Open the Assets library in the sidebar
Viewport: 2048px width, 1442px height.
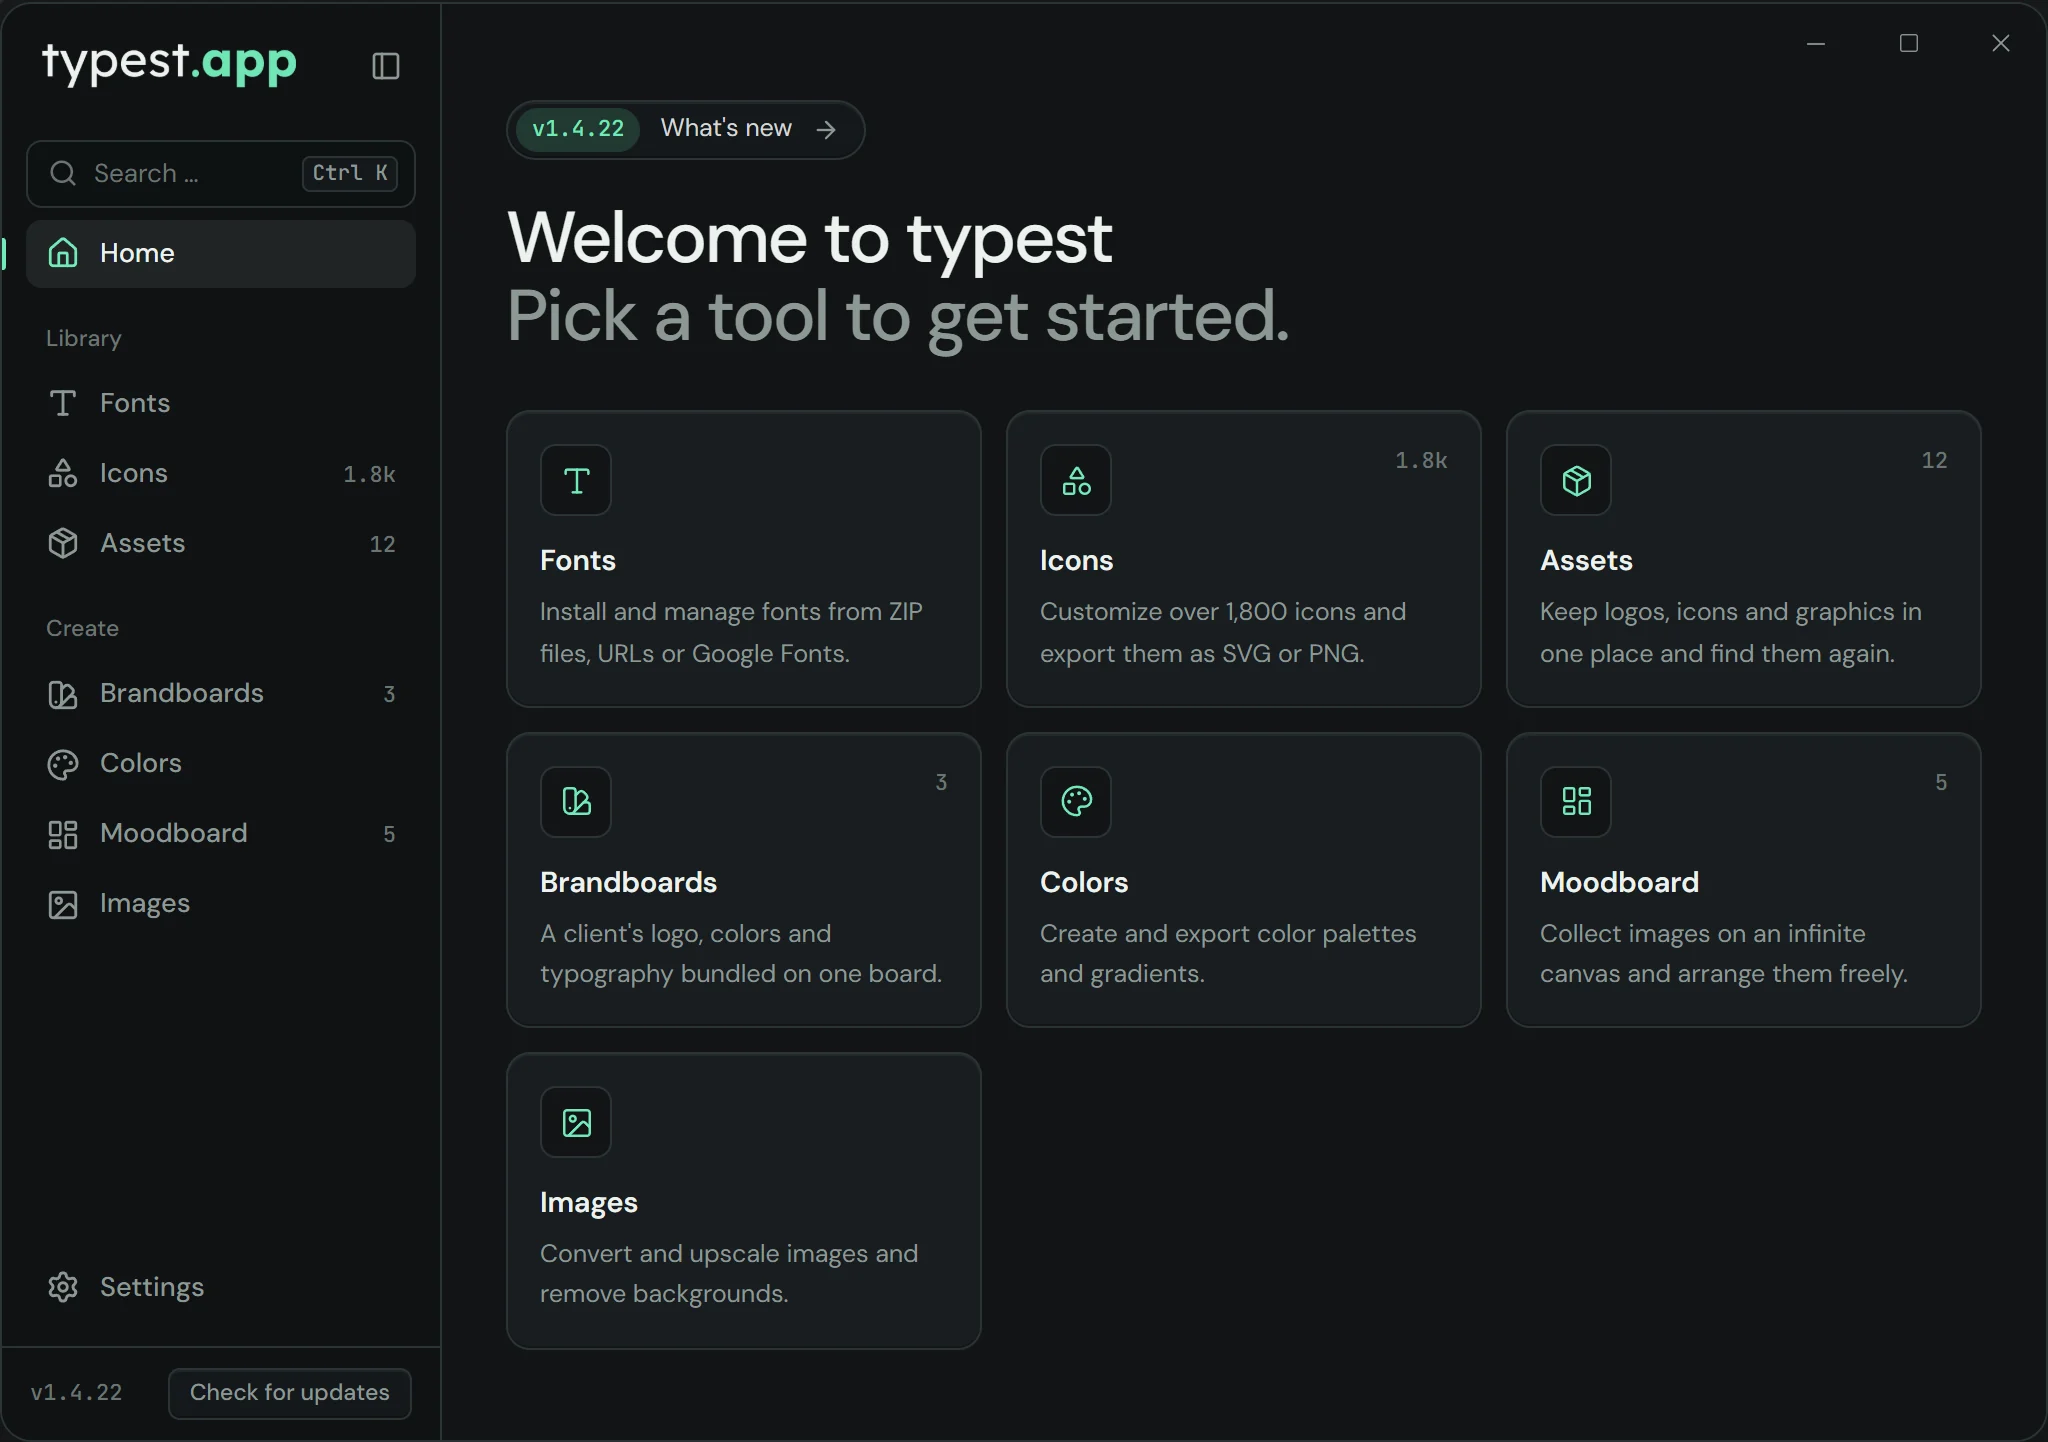pyautogui.click(x=221, y=543)
